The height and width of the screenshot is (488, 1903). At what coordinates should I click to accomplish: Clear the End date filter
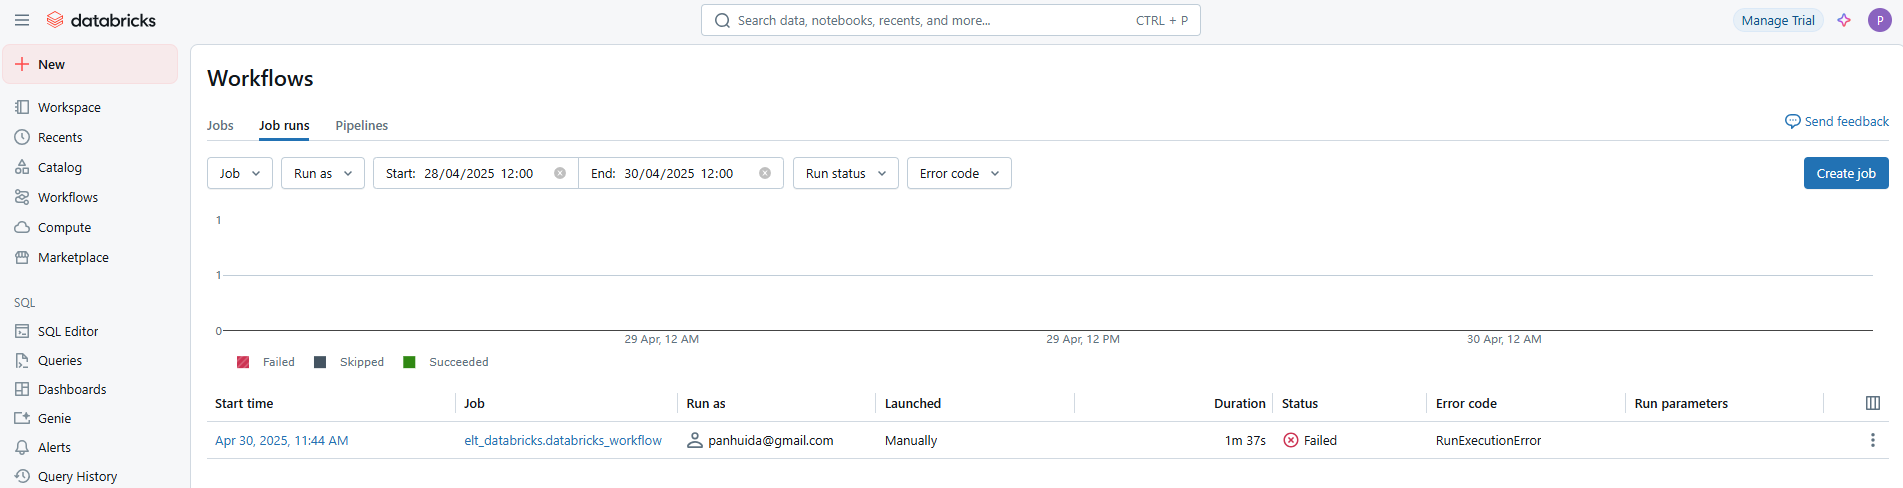coord(765,173)
